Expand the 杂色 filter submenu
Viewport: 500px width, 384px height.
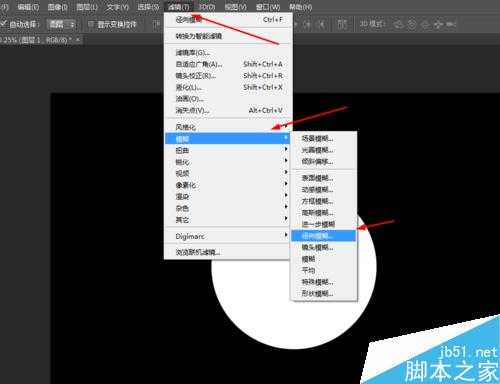[227, 208]
